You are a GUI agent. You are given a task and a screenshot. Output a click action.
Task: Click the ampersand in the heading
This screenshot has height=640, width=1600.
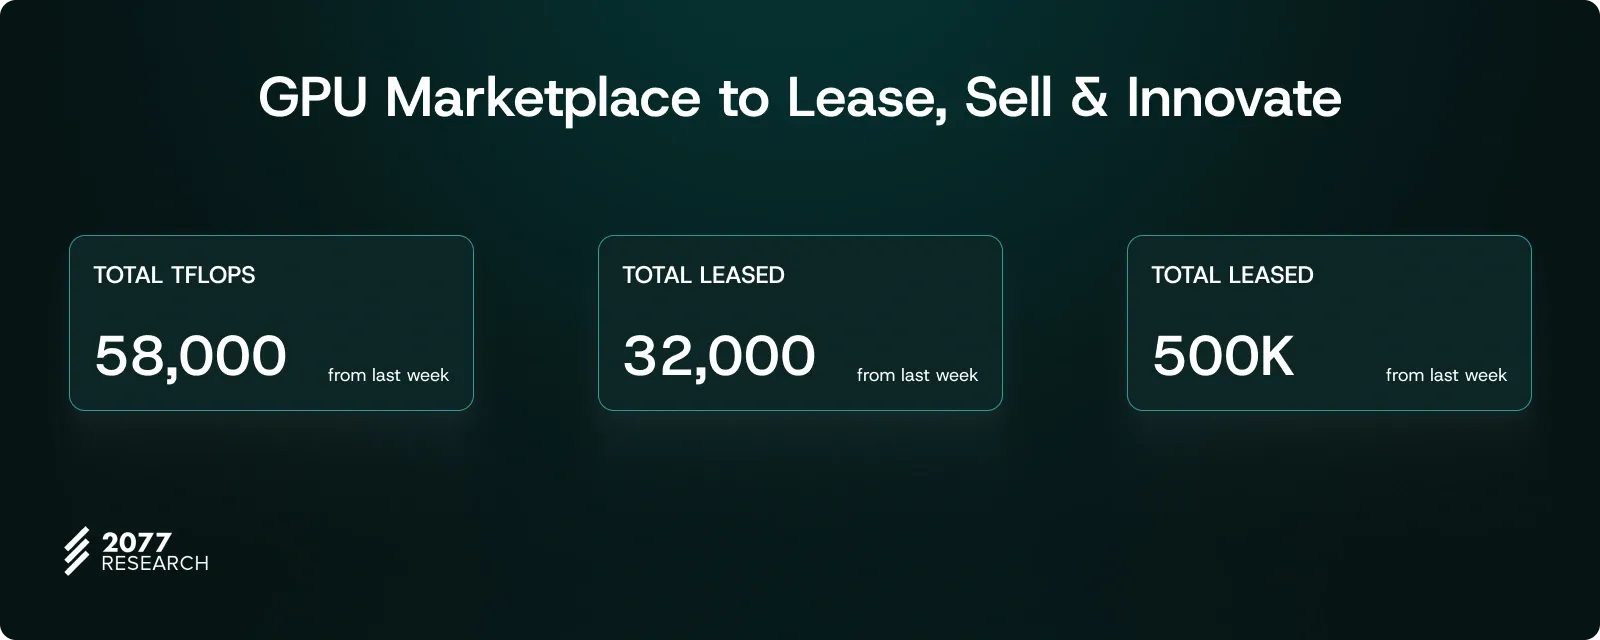[1089, 98]
